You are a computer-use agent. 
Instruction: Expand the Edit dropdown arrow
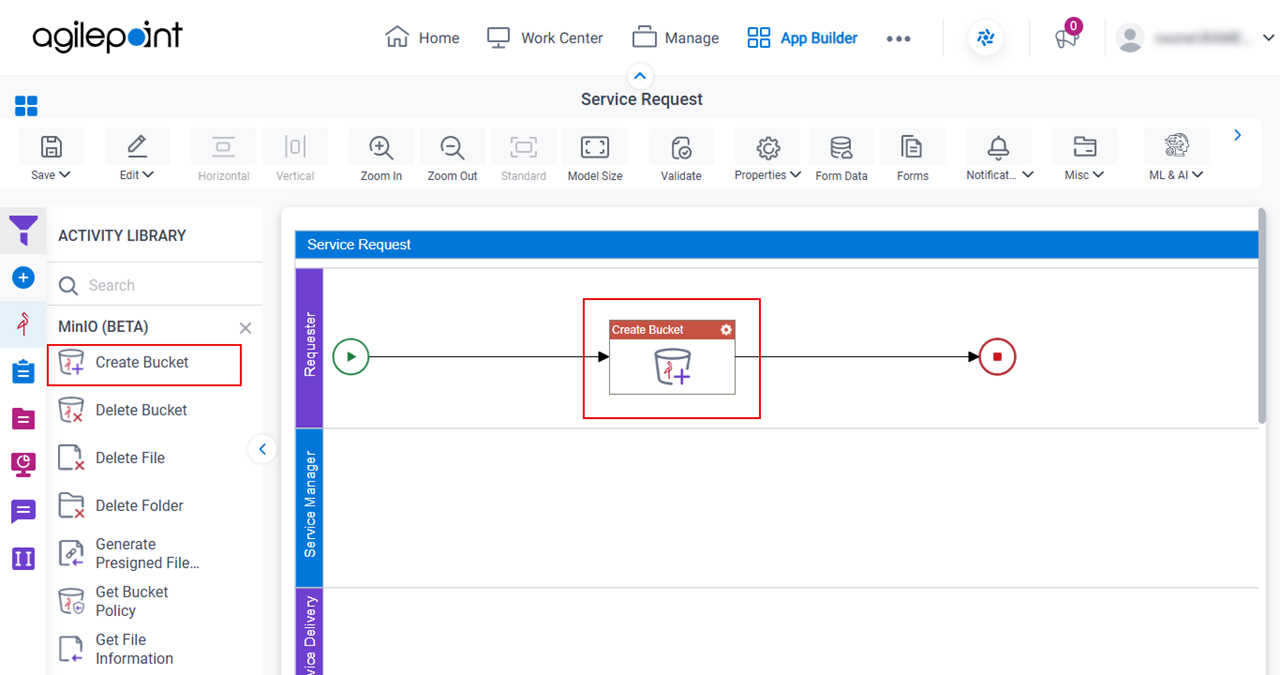(149, 175)
